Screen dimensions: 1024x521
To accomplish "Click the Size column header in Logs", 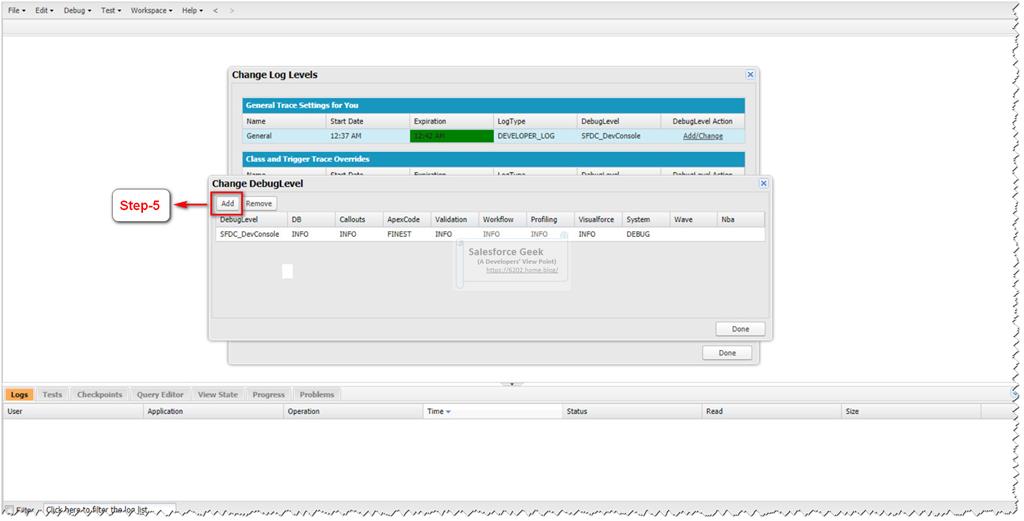I will [x=912, y=411].
